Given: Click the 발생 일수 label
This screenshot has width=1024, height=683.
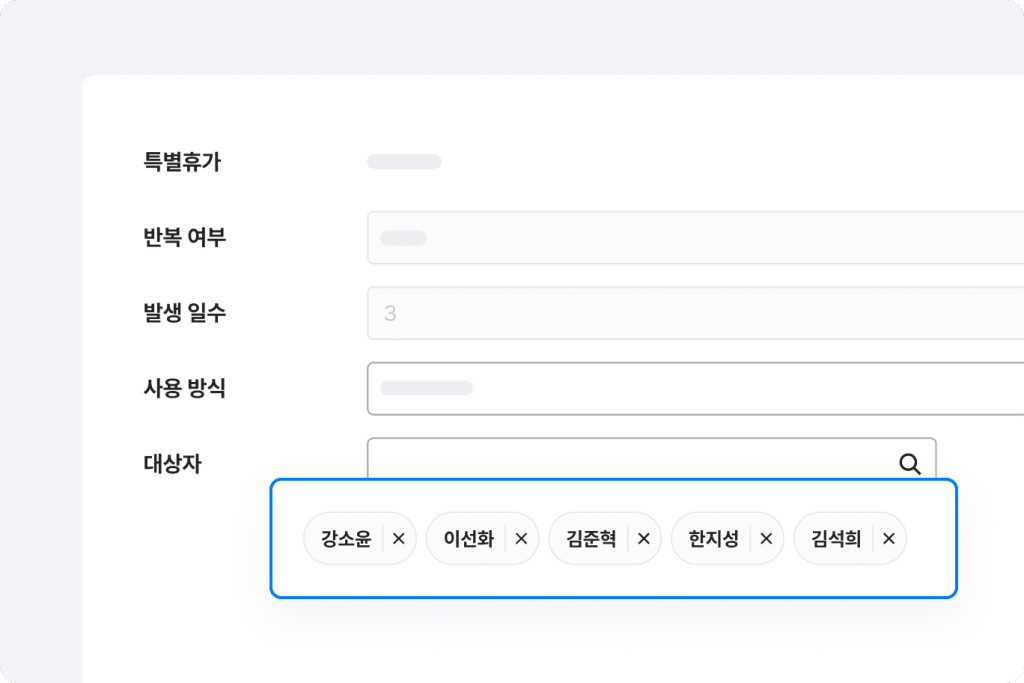Looking at the screenshot, I should [x=185, y=313].
